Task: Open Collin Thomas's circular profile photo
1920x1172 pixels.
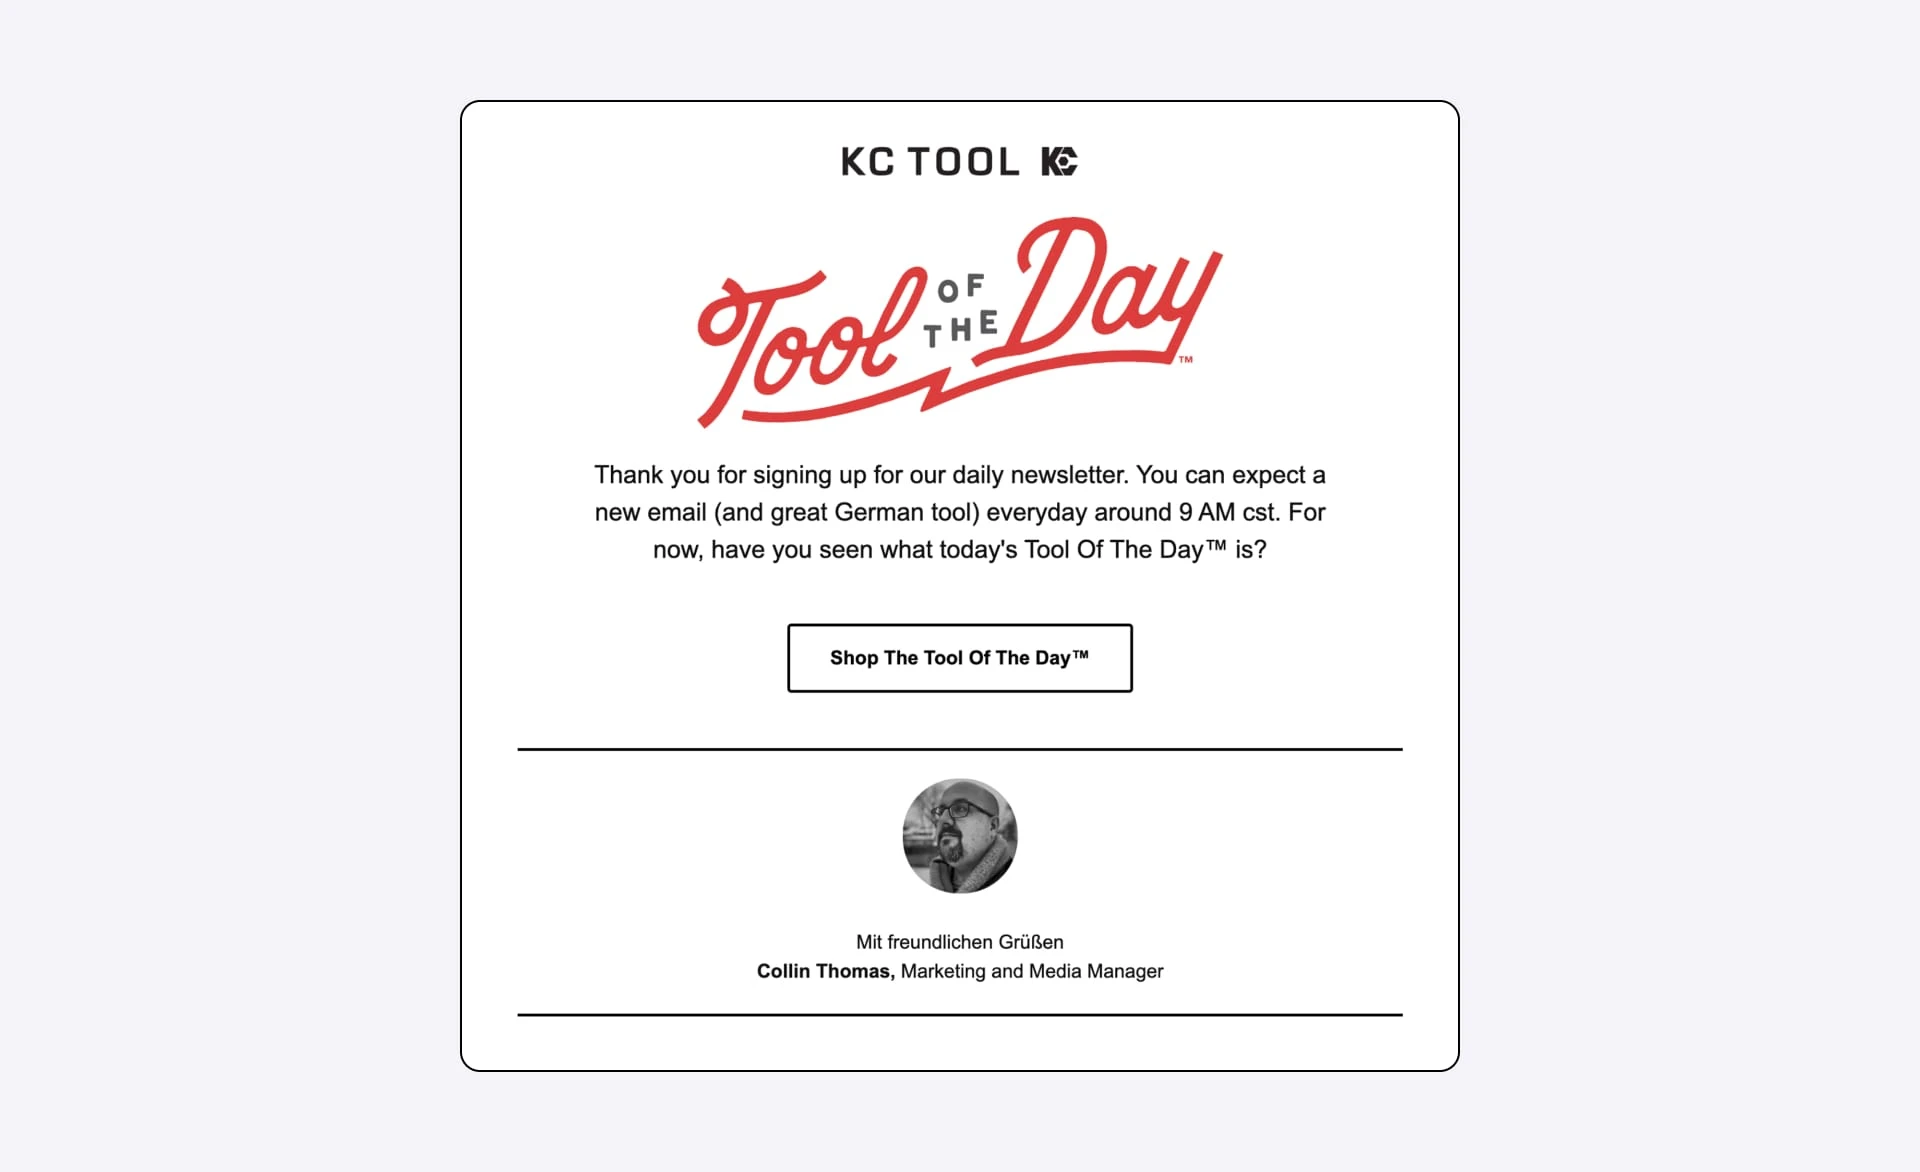Action: (960, 836)
